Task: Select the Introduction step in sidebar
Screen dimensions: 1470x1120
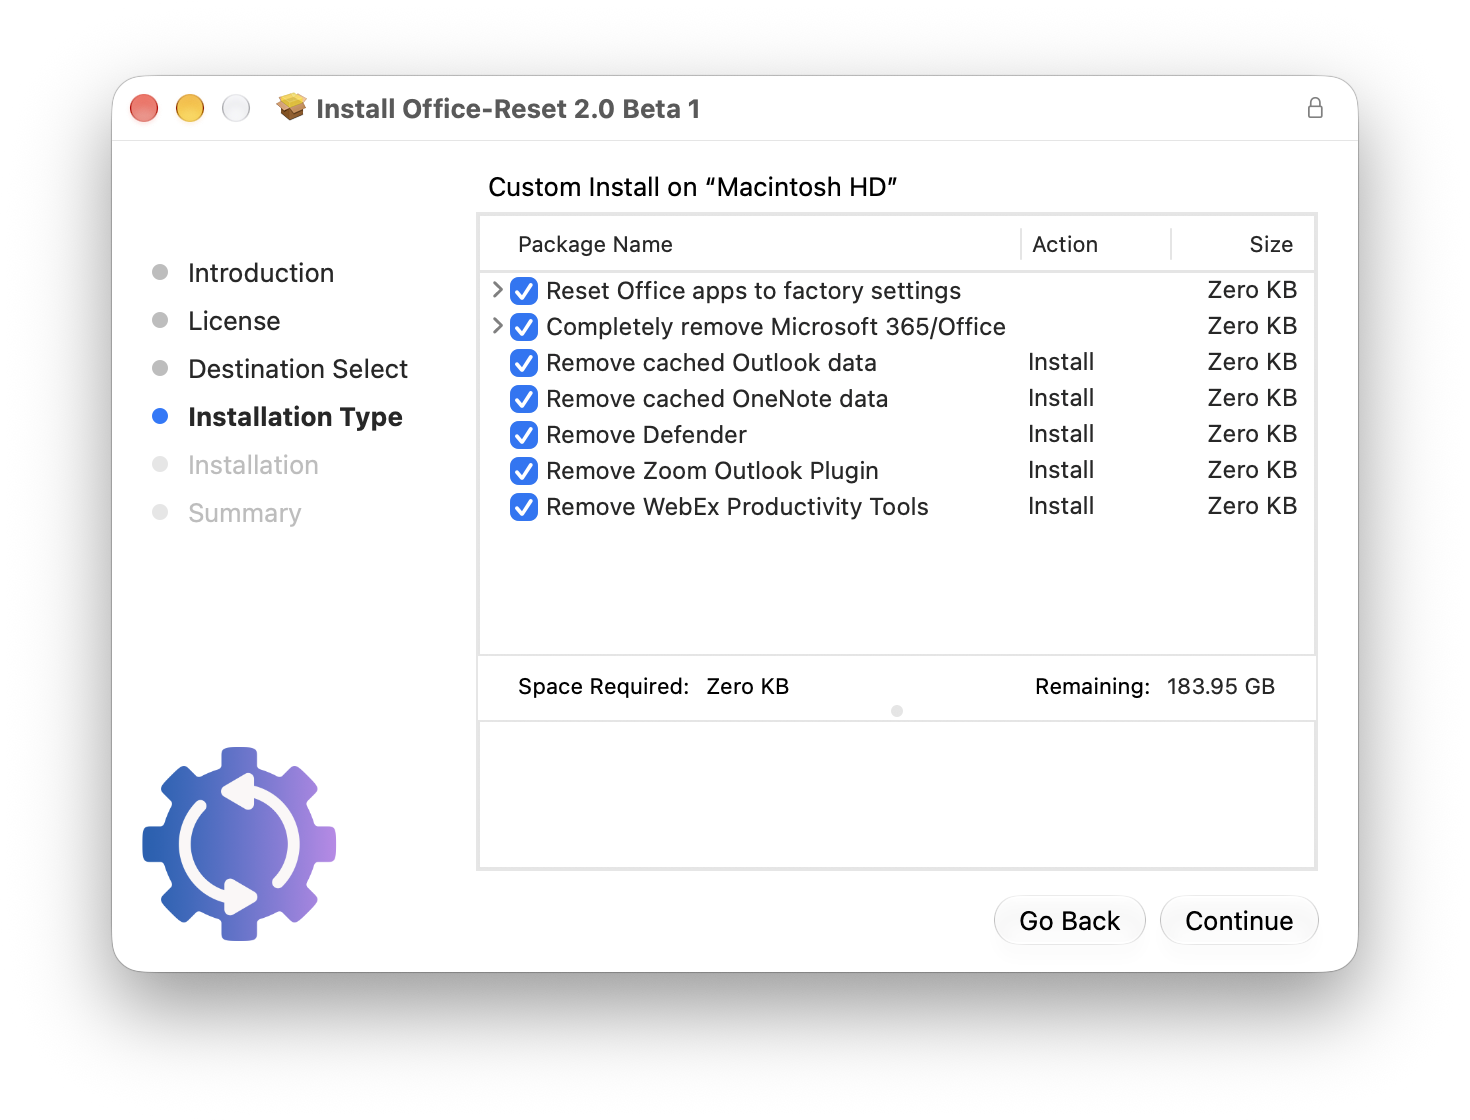Action: (261, 273)
